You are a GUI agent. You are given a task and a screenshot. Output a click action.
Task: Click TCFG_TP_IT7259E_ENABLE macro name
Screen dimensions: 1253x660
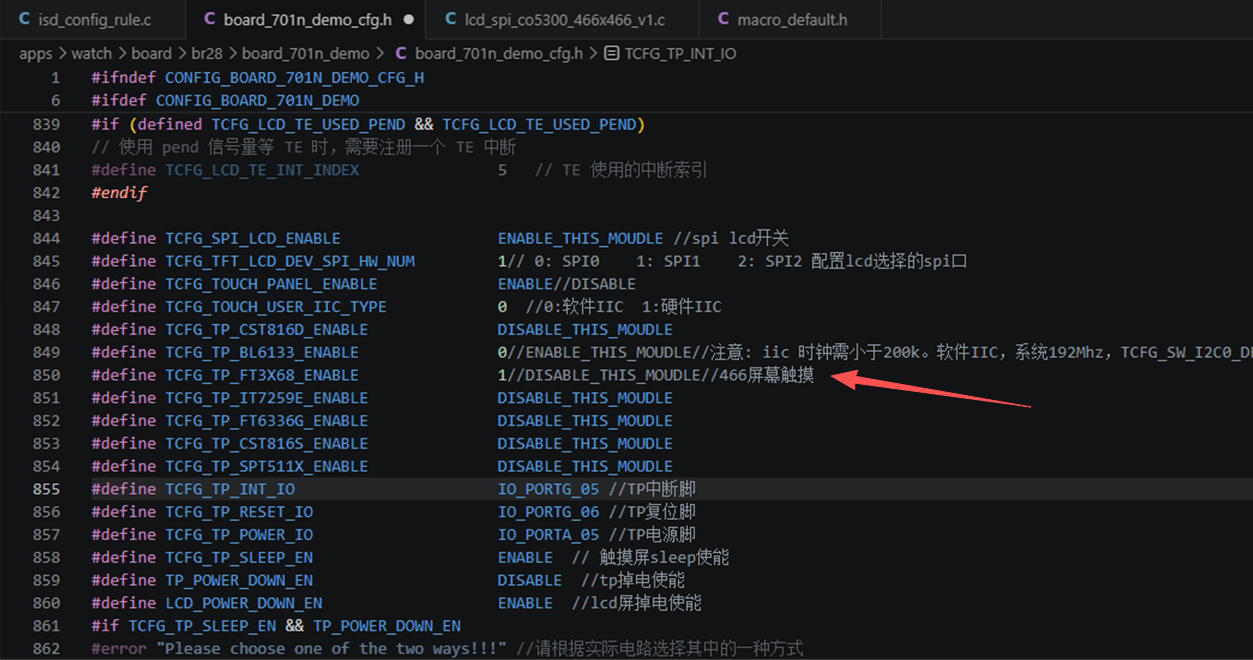coord(267,398)
